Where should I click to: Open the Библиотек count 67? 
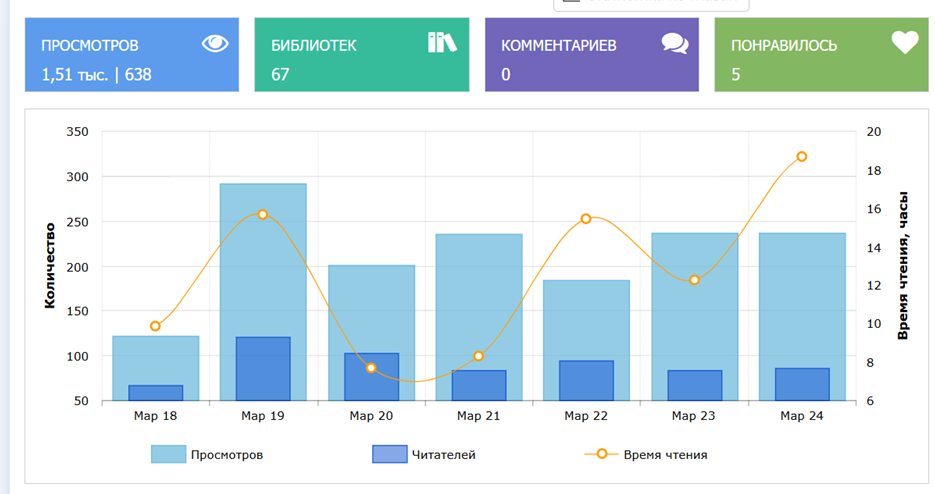click(280, 74)
